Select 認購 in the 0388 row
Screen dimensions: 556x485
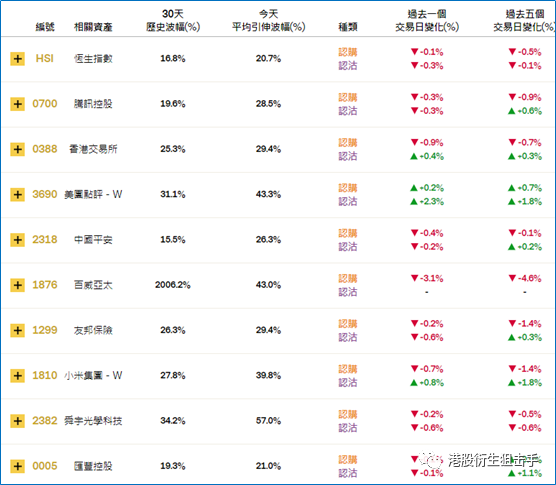(x=348, y=143)
